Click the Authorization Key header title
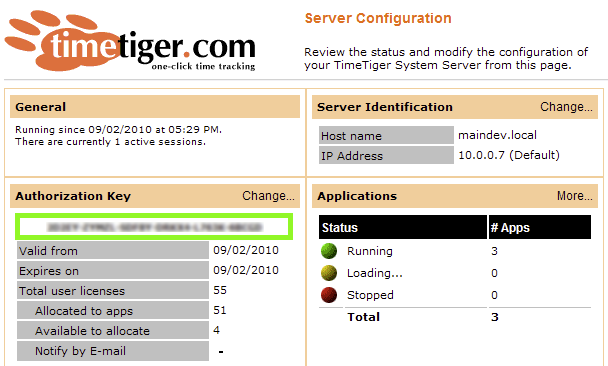The width and height of the screenshot is (608, 366). click(x=73, y=196)
